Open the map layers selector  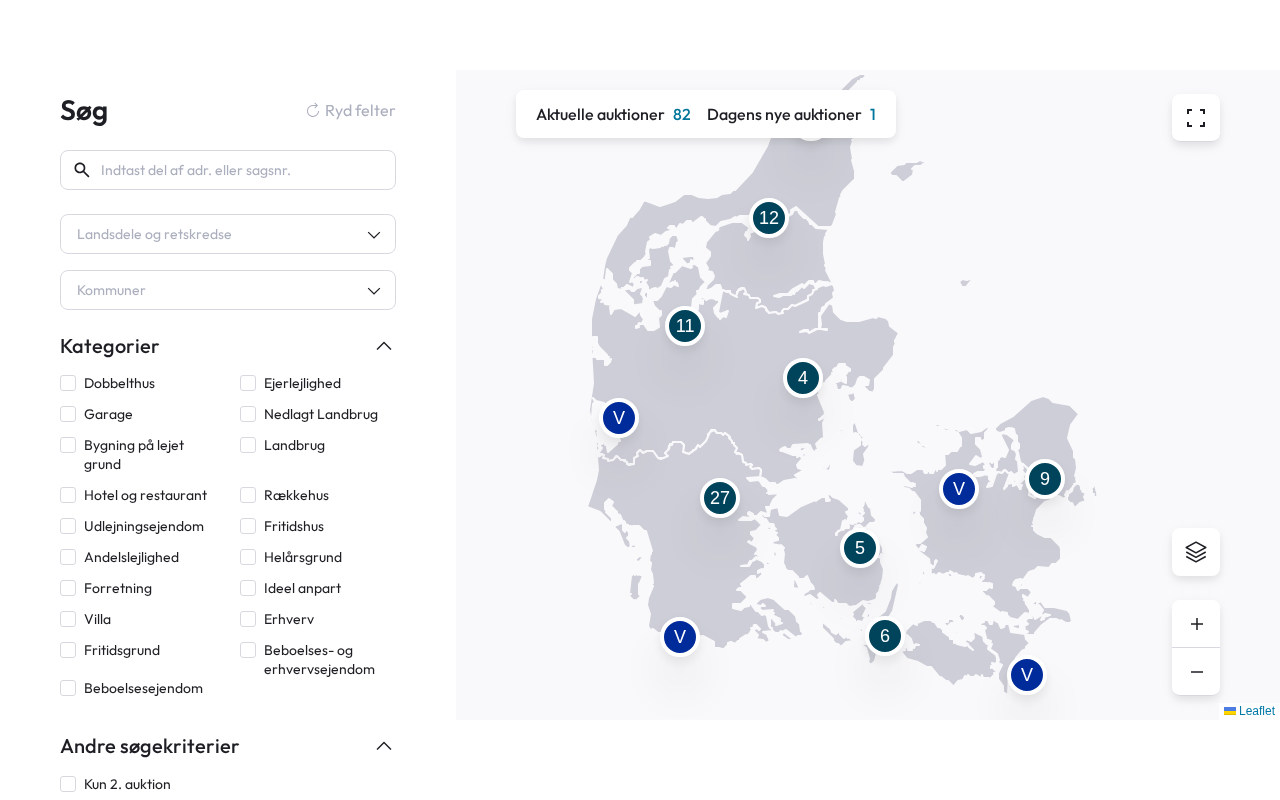click(1195, 552)
